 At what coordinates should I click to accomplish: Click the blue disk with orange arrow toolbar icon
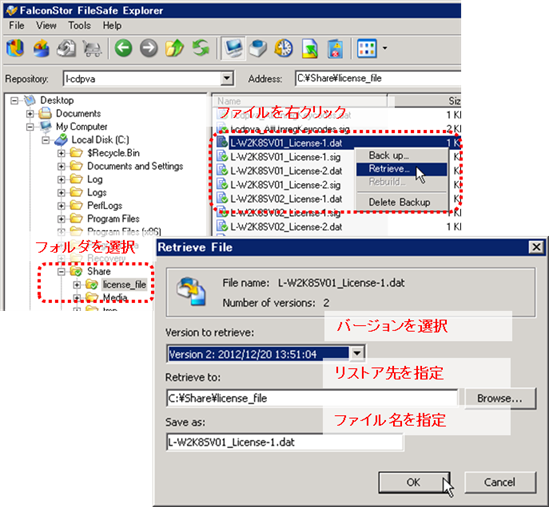[x=41, y=48]
